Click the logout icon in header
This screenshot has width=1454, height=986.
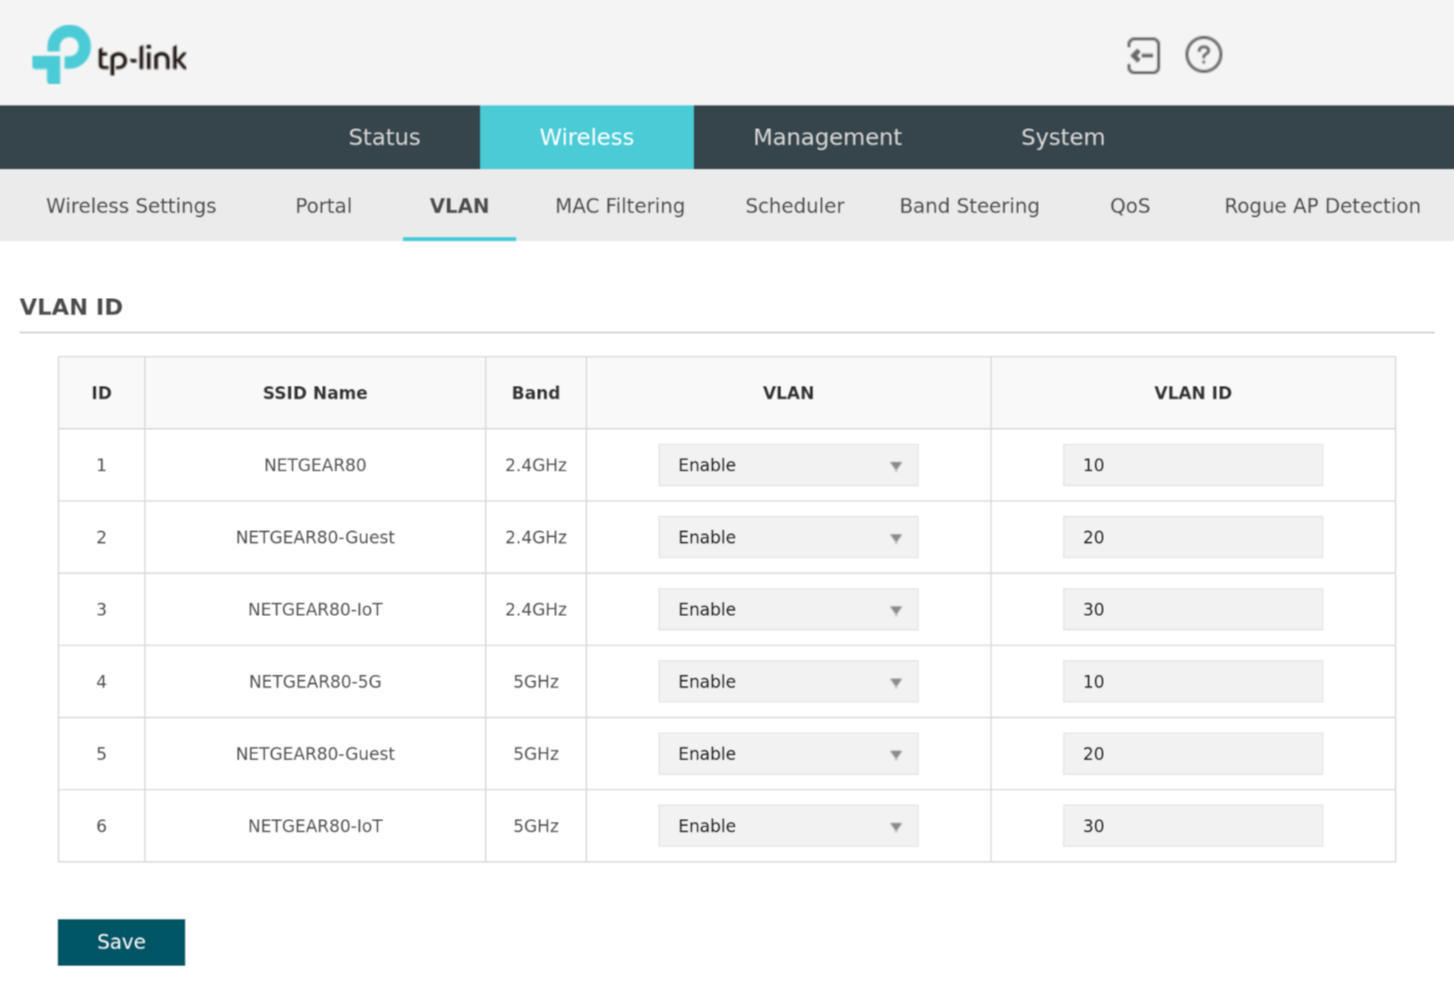(x=1143, y=55)
